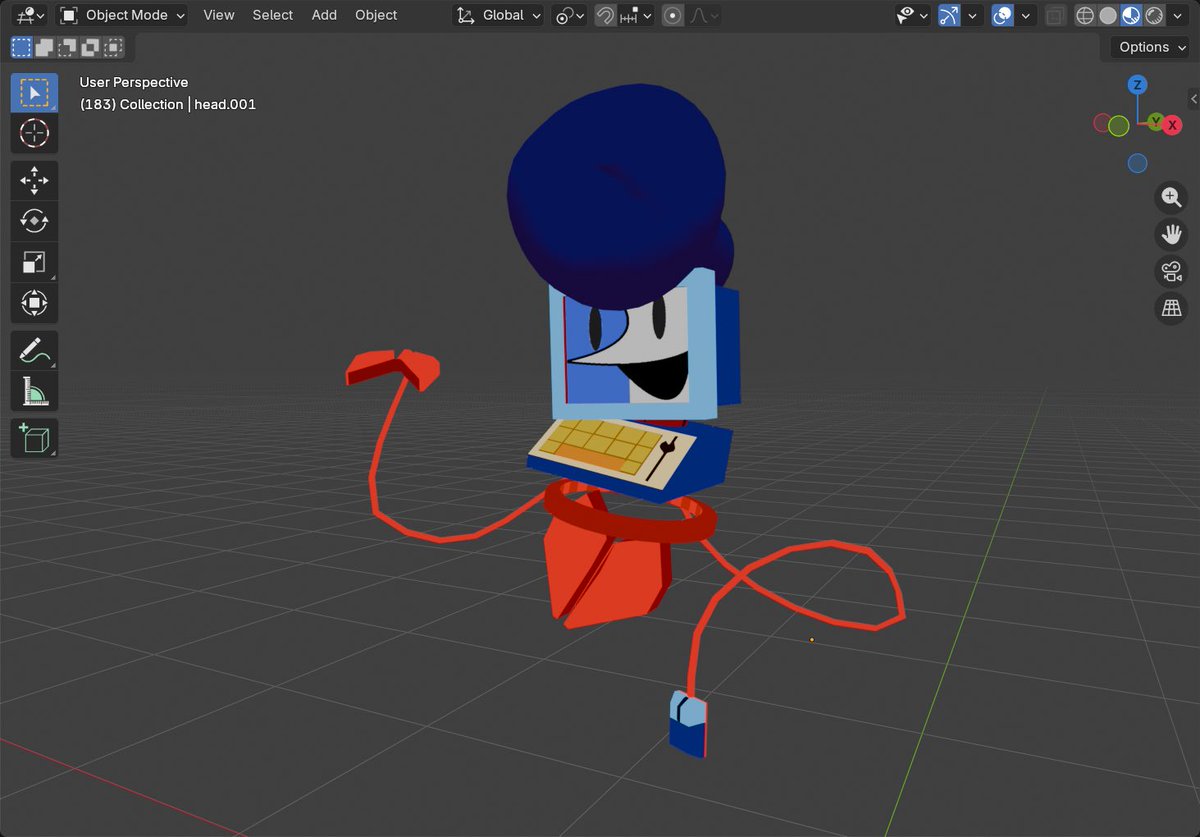The height and width of the screenshot is (837, 1200).
Task: Click the pan view hand icon
Action: click(x=1170, y=234)
